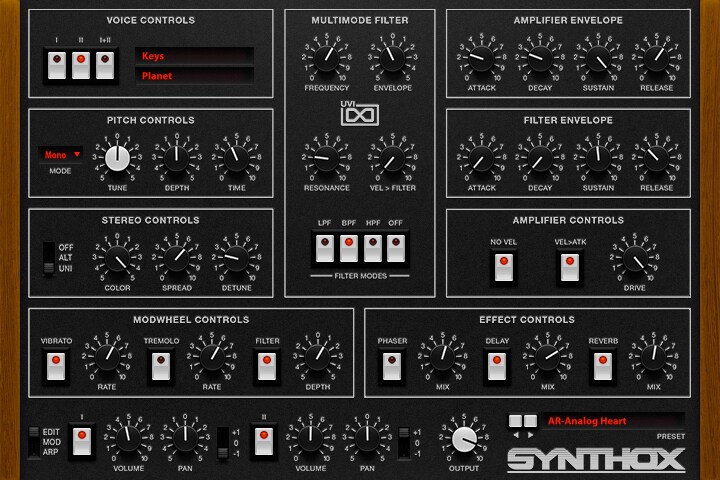
Task: Toggle the VIBRATO modwheel switch
Action: point(56,366)
